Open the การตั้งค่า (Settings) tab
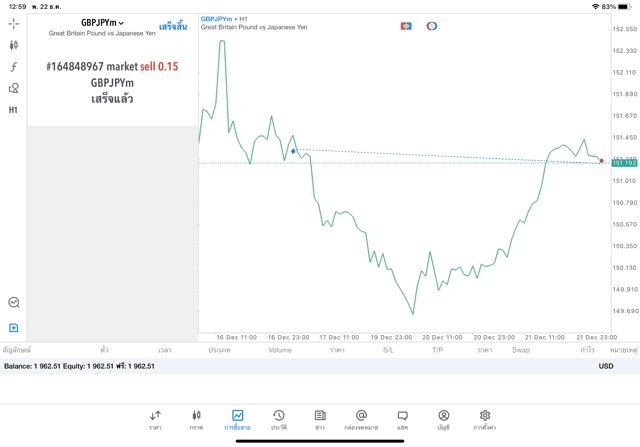The height and width of the screenshot is (447, 640). pyautogui.click(x=485, y=419)
